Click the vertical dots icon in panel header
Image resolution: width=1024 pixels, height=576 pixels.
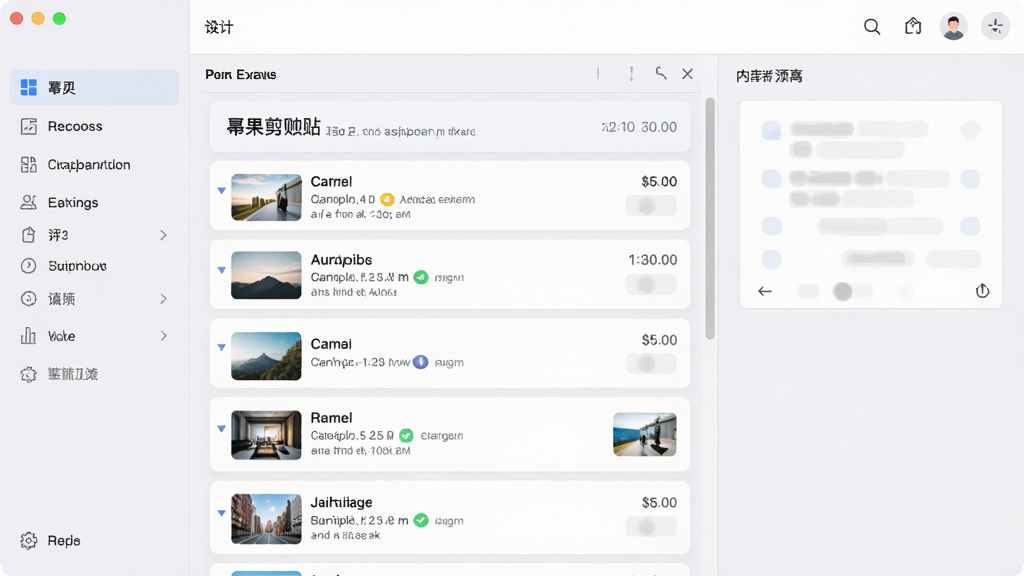click(x=631, y=74)
